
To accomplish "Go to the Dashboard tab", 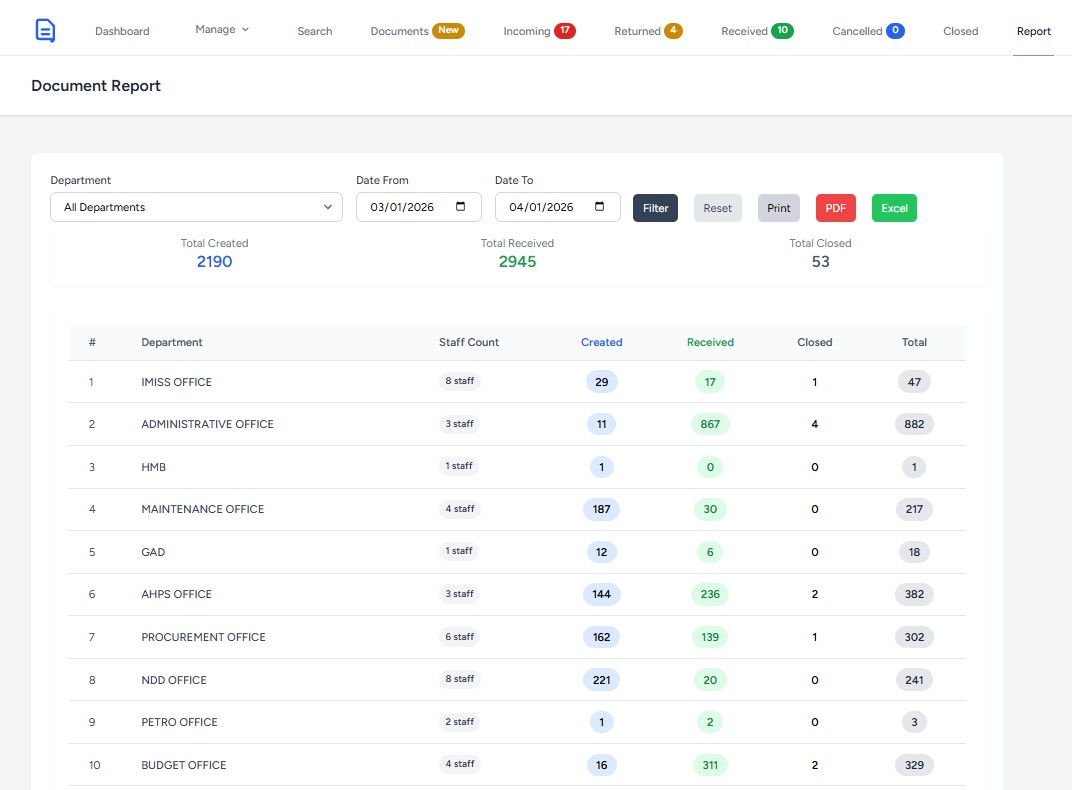I will coord(122,31).
